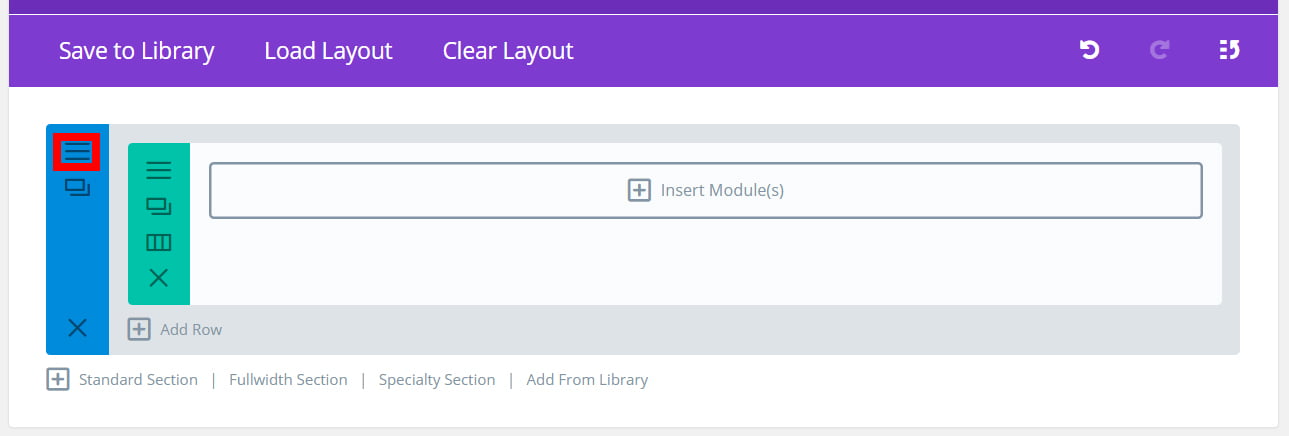
Task: Add a Specialty Section
Action: pyautogui.click(x=437, y=380)
